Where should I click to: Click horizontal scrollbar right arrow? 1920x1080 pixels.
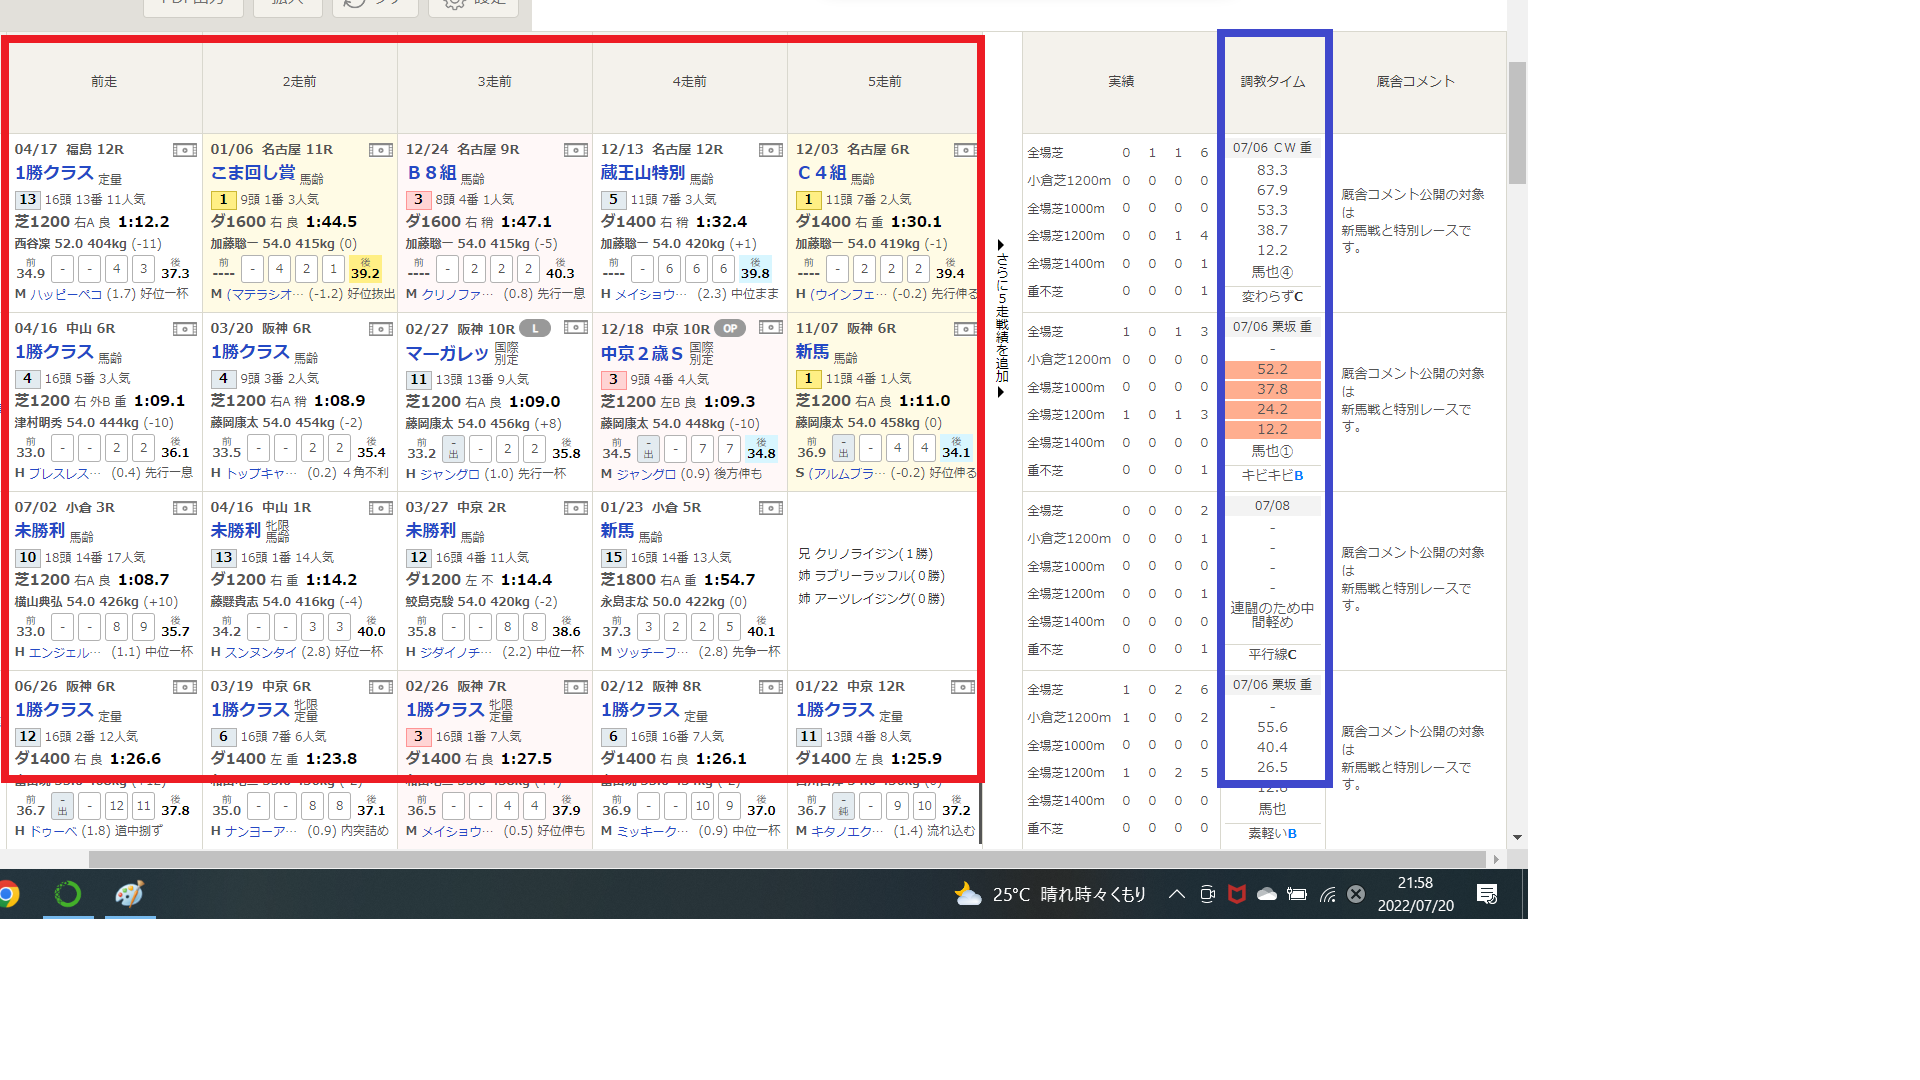click(1496, 860)
